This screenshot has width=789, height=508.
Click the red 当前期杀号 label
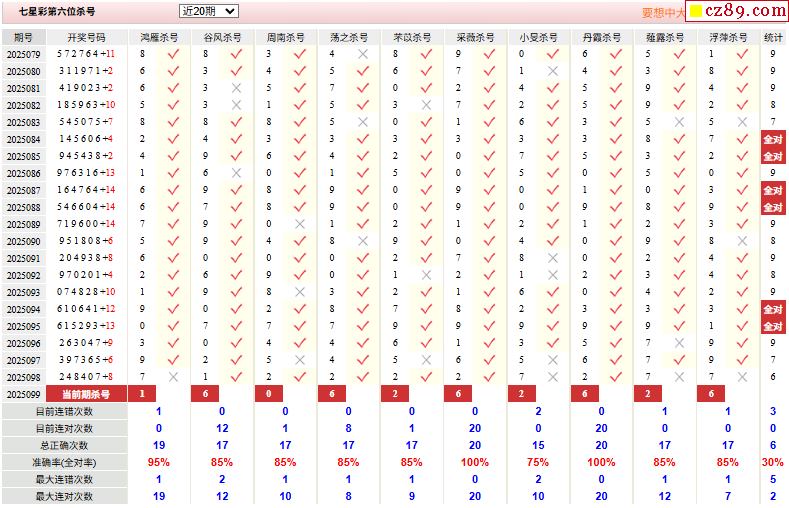[x=86, y=394]
